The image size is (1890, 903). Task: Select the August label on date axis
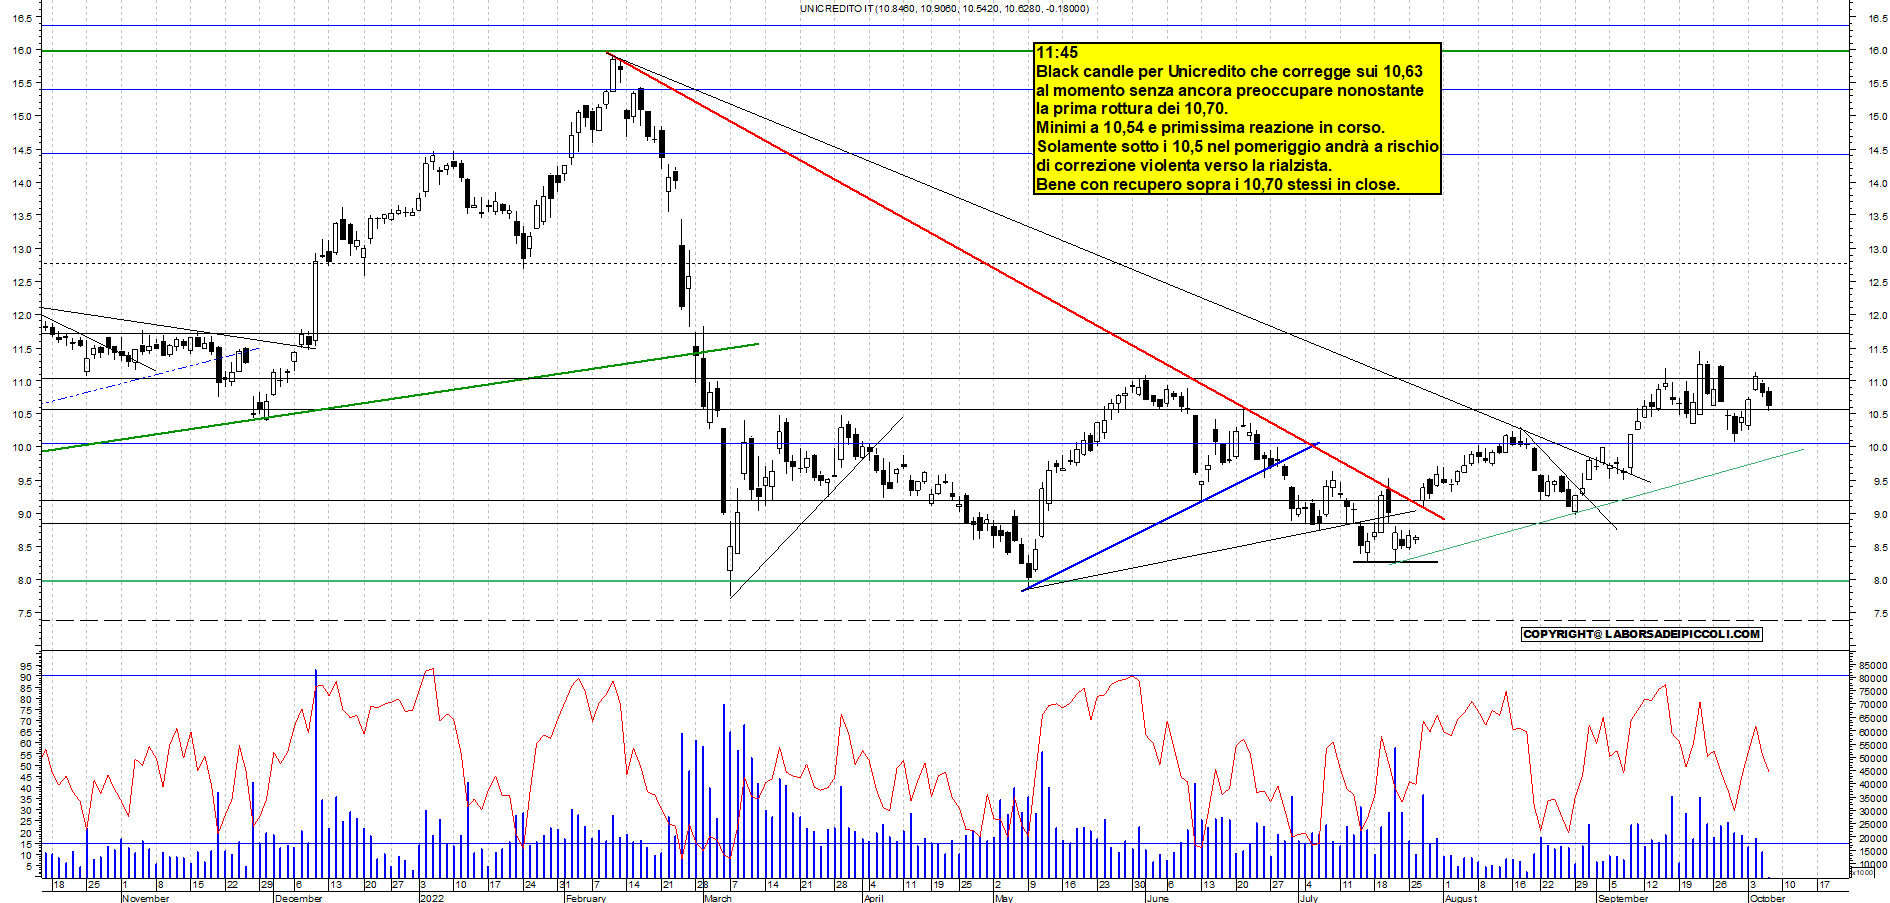tap(1460, 898)
